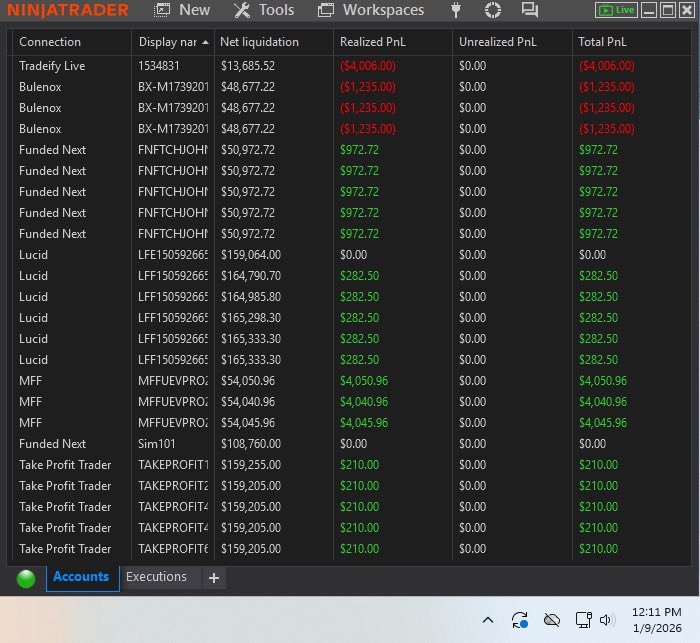This screenshot has width=700, height=643.
Task: Open the Workspaces menu
Action: click(x=371, y=10)
